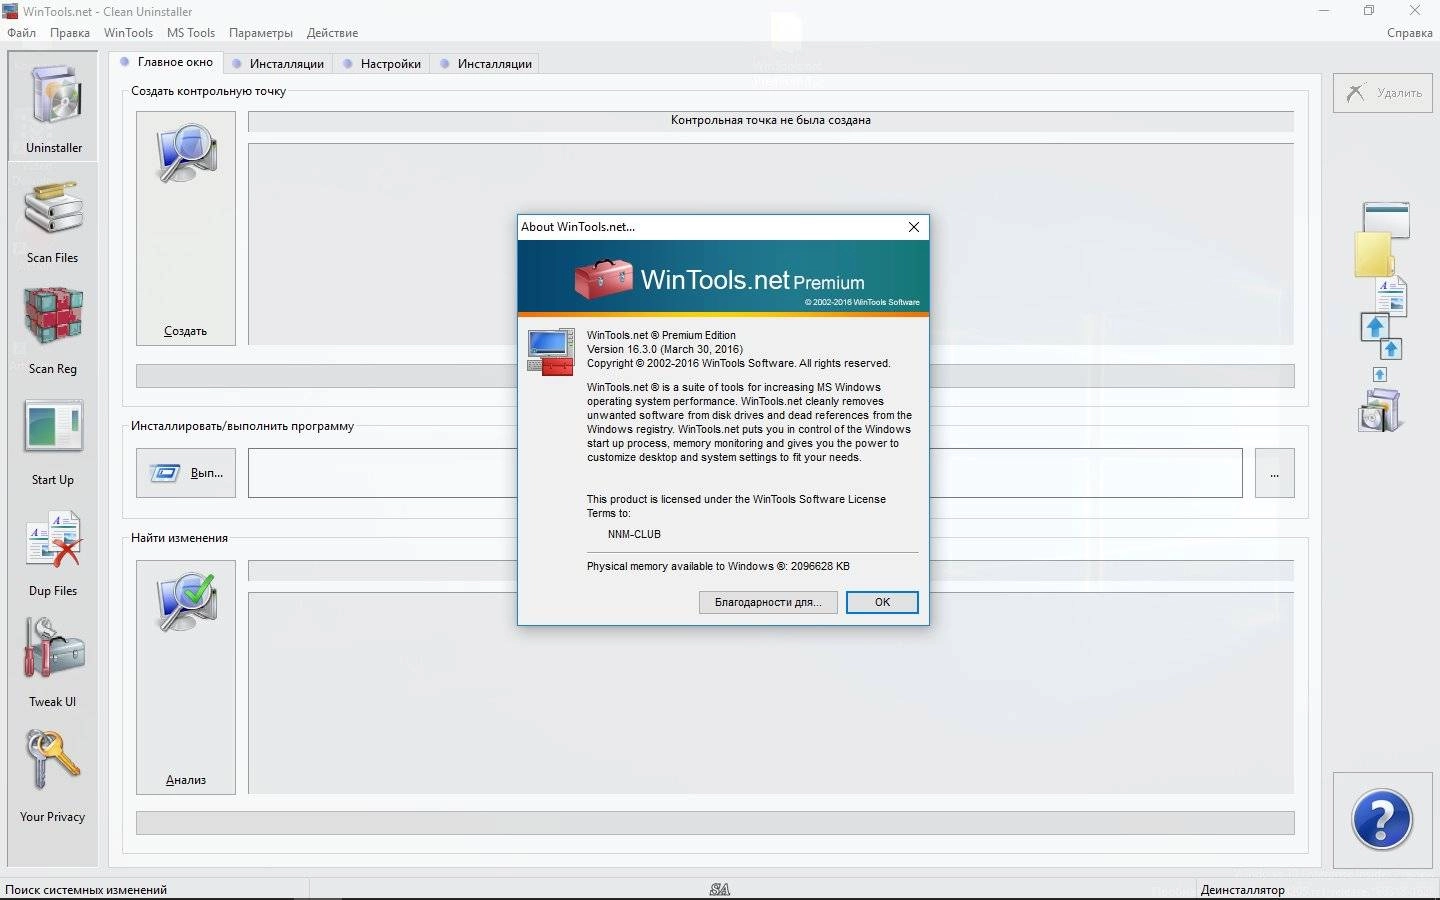
Task: Click the NNM-CLUB licensee name
Action: (x=634, y=534)
